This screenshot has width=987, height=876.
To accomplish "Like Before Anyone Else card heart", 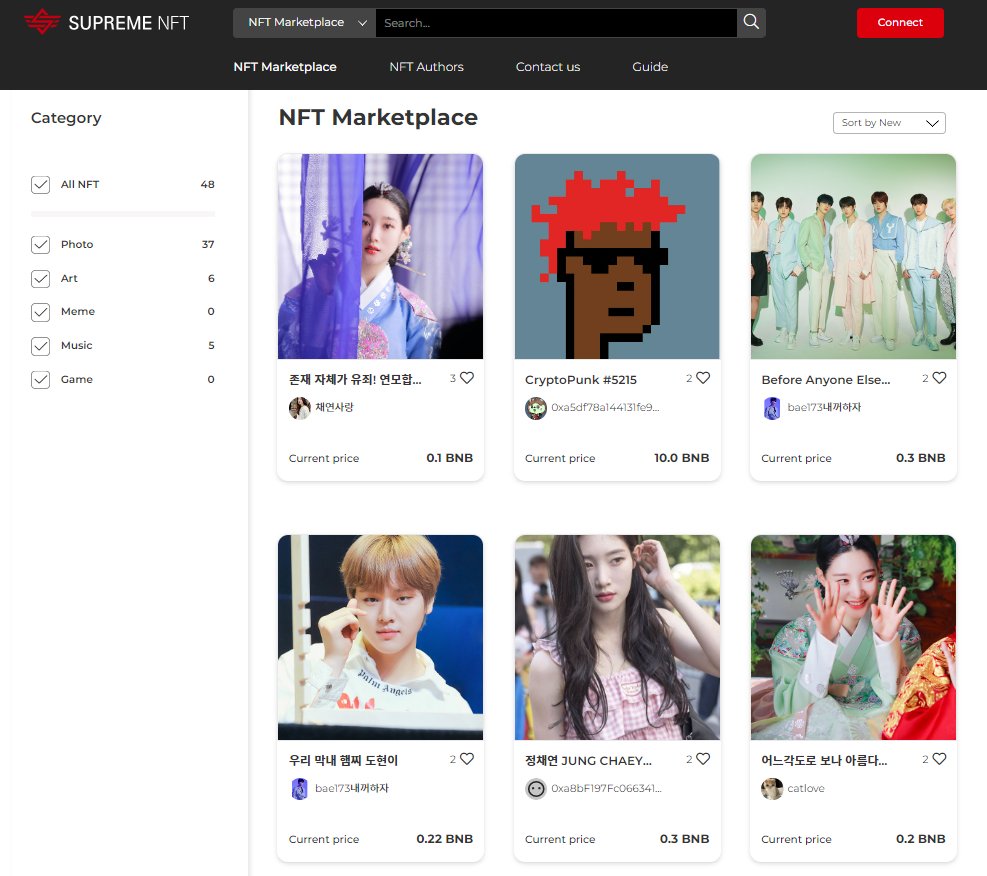I will click(x=939, y=378).
